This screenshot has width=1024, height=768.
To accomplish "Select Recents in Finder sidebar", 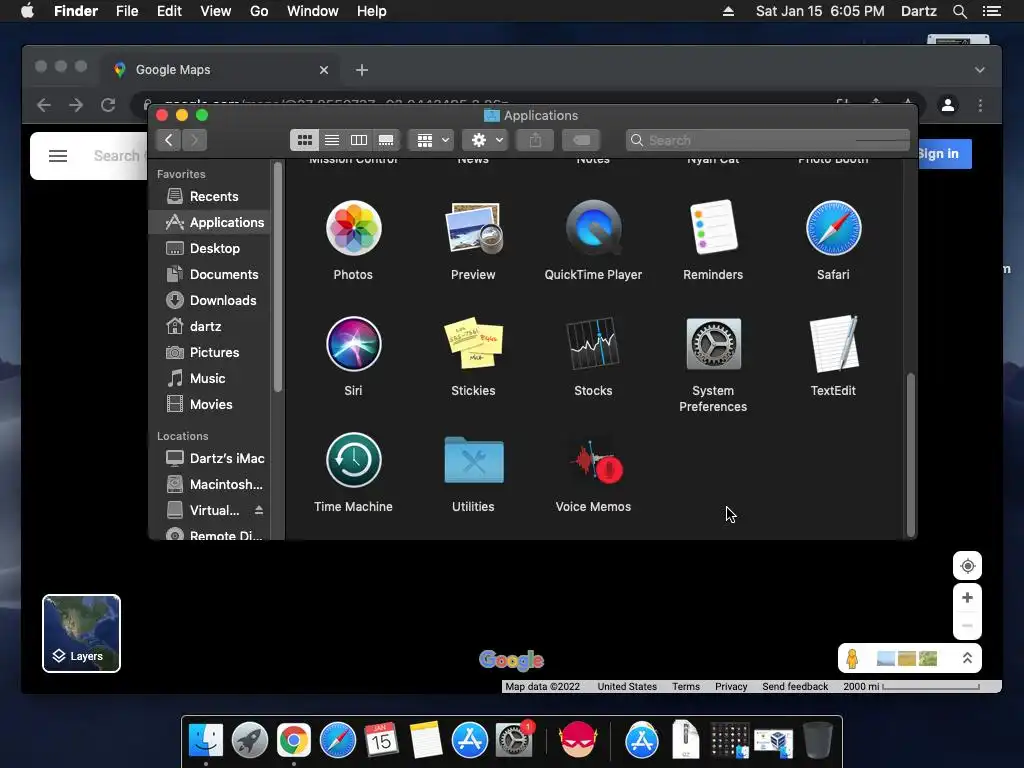I will pos(209,197).
